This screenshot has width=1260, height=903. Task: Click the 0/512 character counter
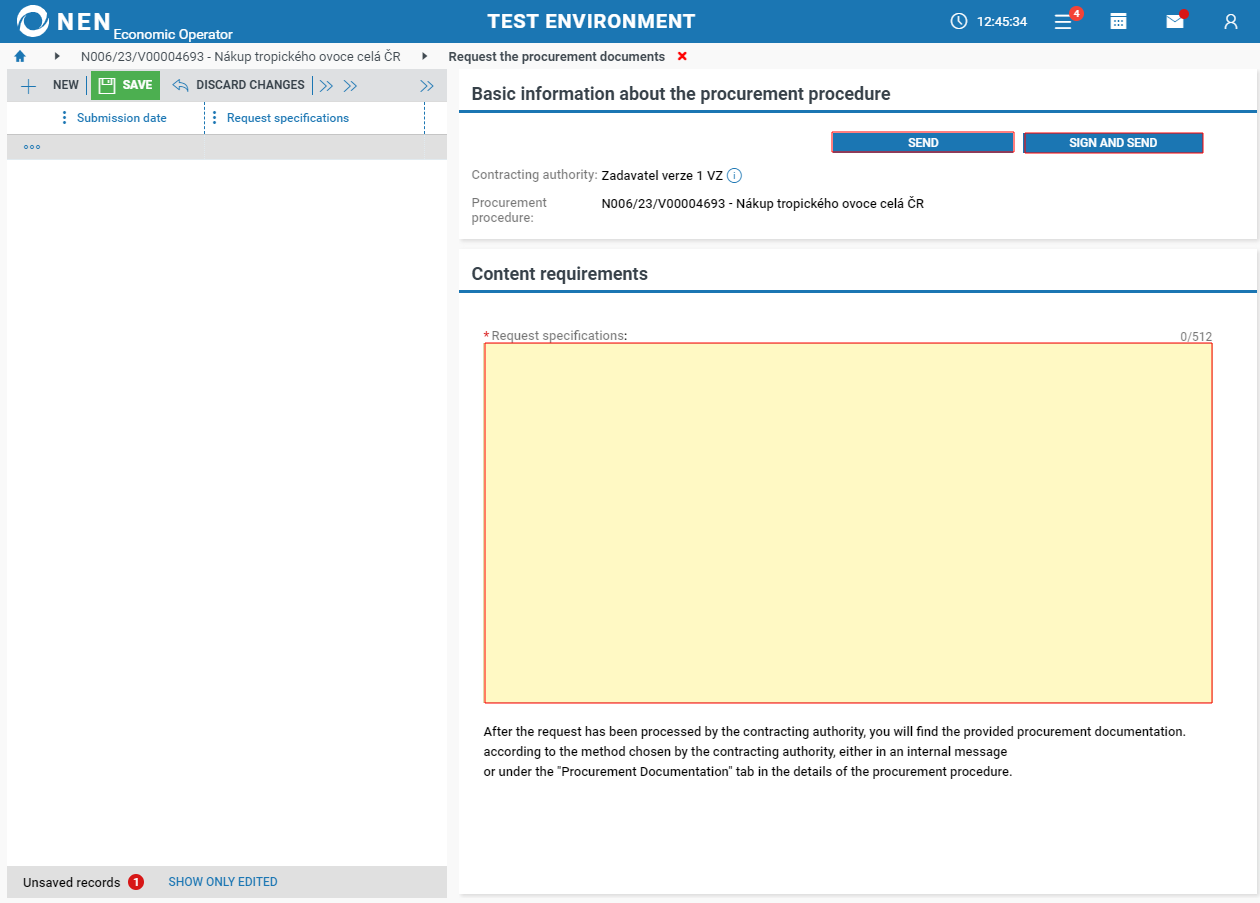click(x=1196, y=337)
